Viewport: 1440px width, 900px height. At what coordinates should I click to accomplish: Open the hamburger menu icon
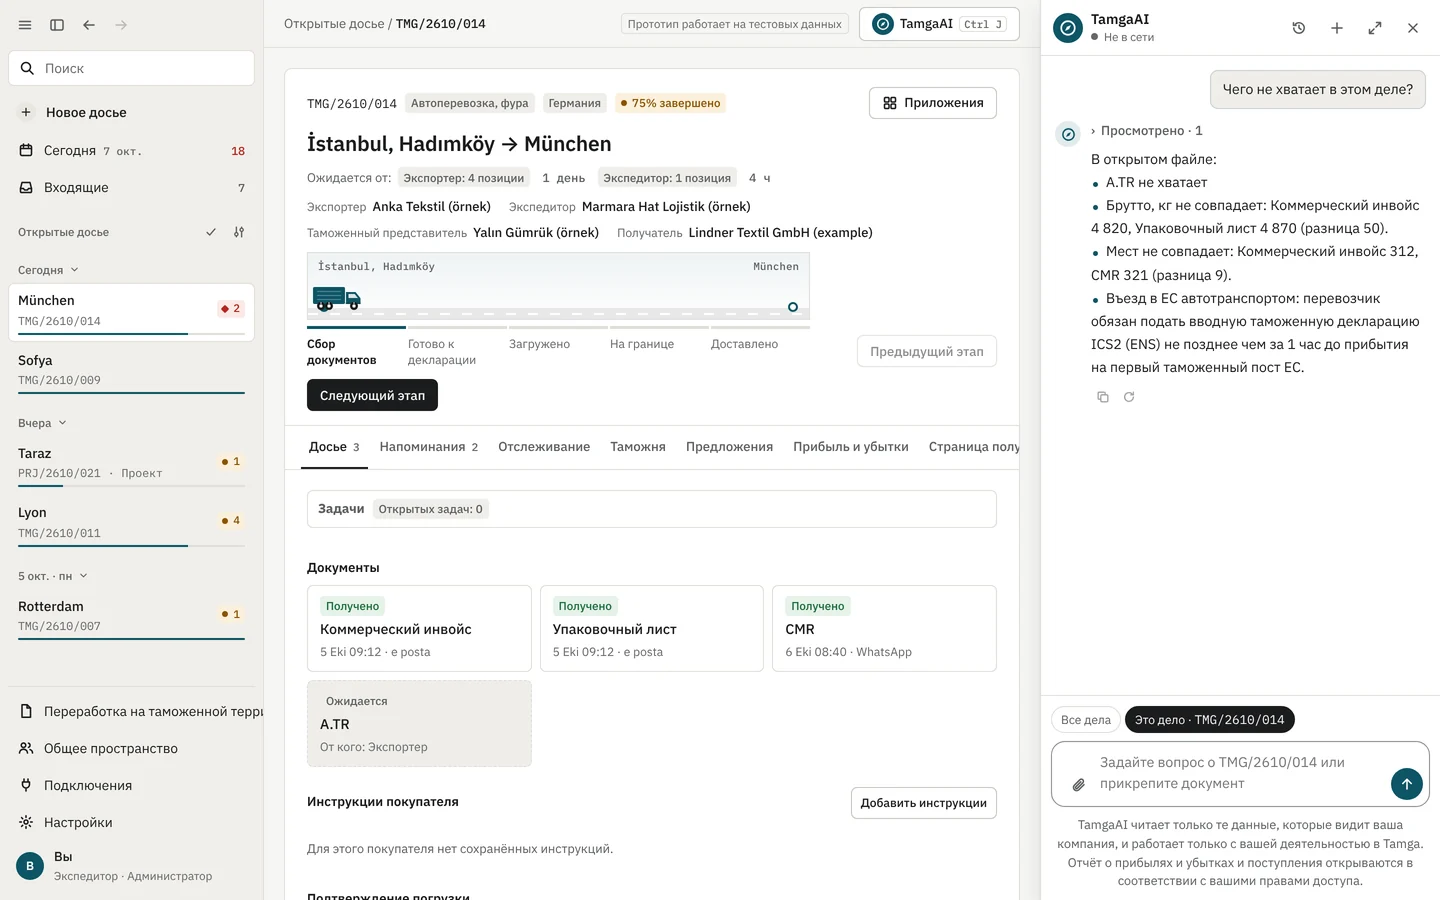click(x=25, y=25)
